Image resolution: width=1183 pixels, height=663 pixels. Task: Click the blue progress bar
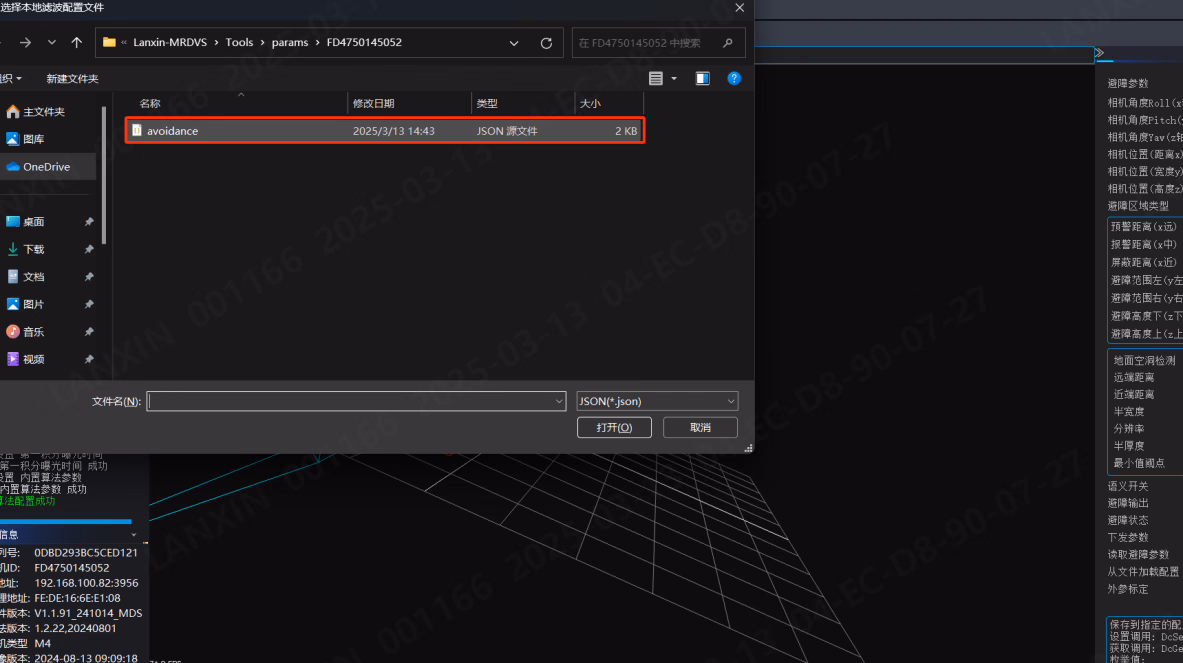66,521
